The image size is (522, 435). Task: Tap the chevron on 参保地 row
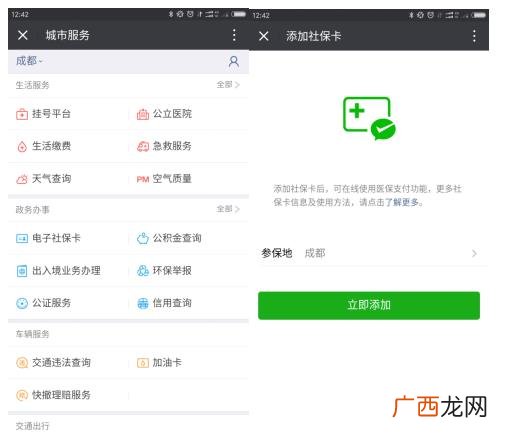(x=474, y=254)
